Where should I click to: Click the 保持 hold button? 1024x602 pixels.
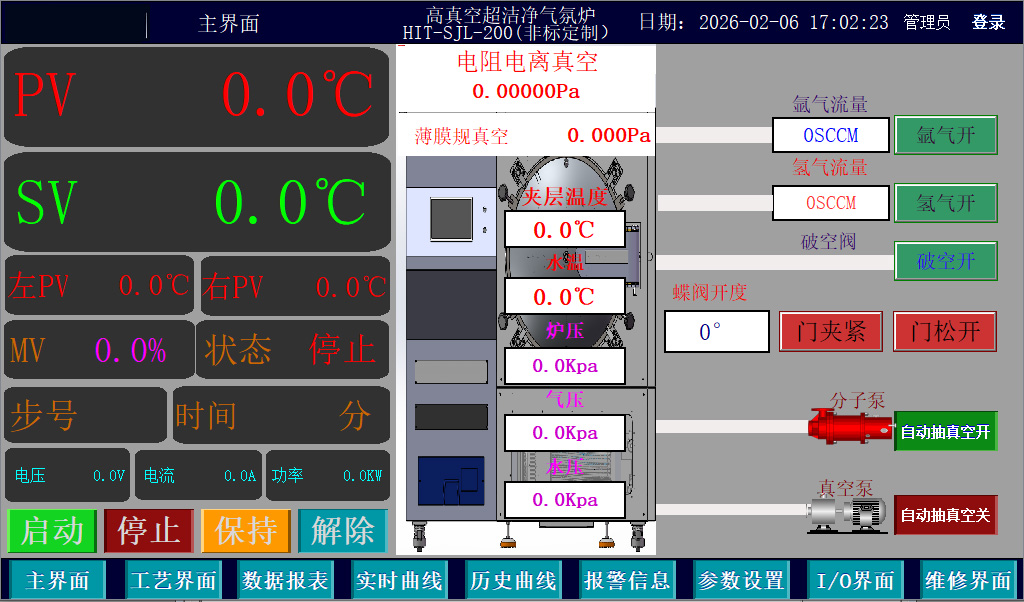tap(246, 531)
